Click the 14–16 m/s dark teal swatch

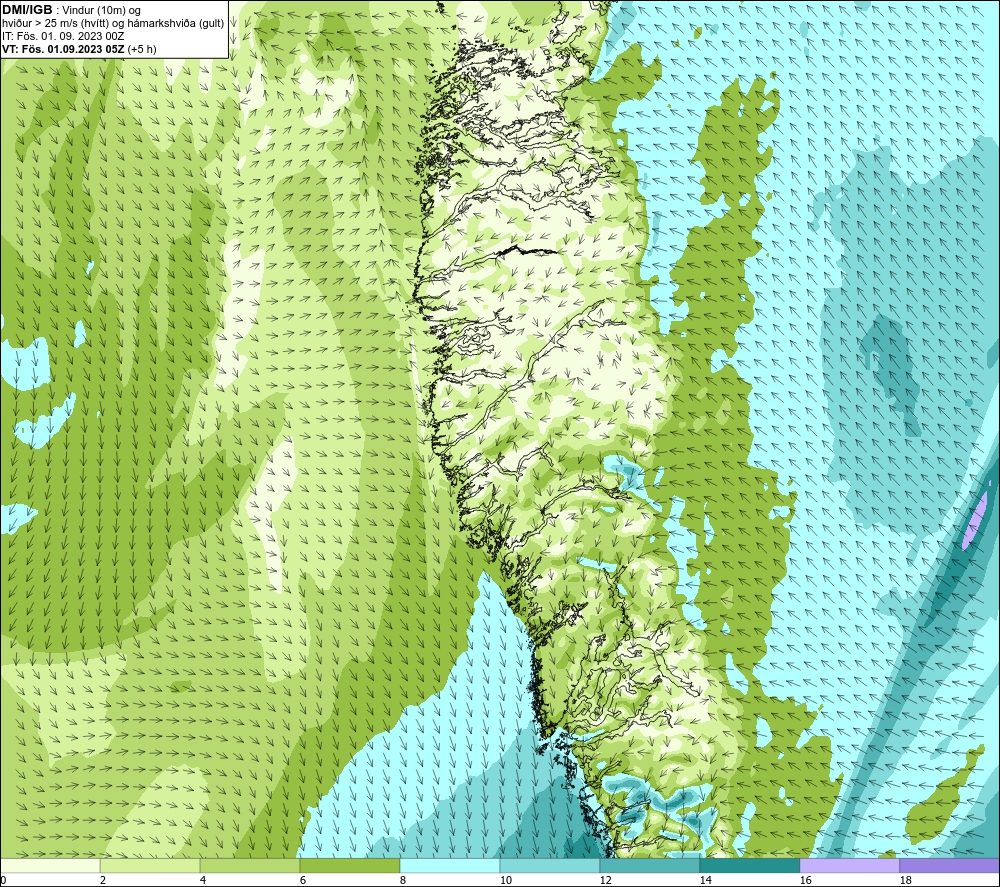(749, 865)
